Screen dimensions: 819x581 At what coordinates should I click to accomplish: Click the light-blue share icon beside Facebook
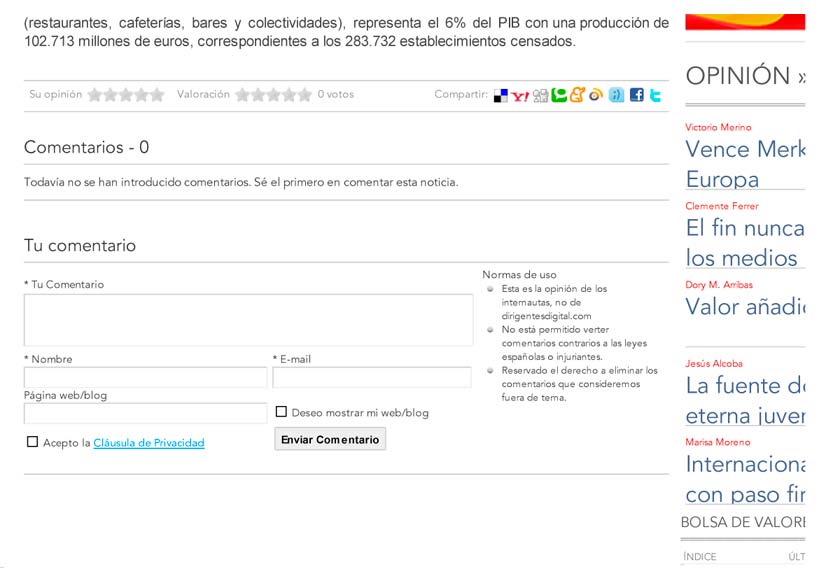pos(616,96)
